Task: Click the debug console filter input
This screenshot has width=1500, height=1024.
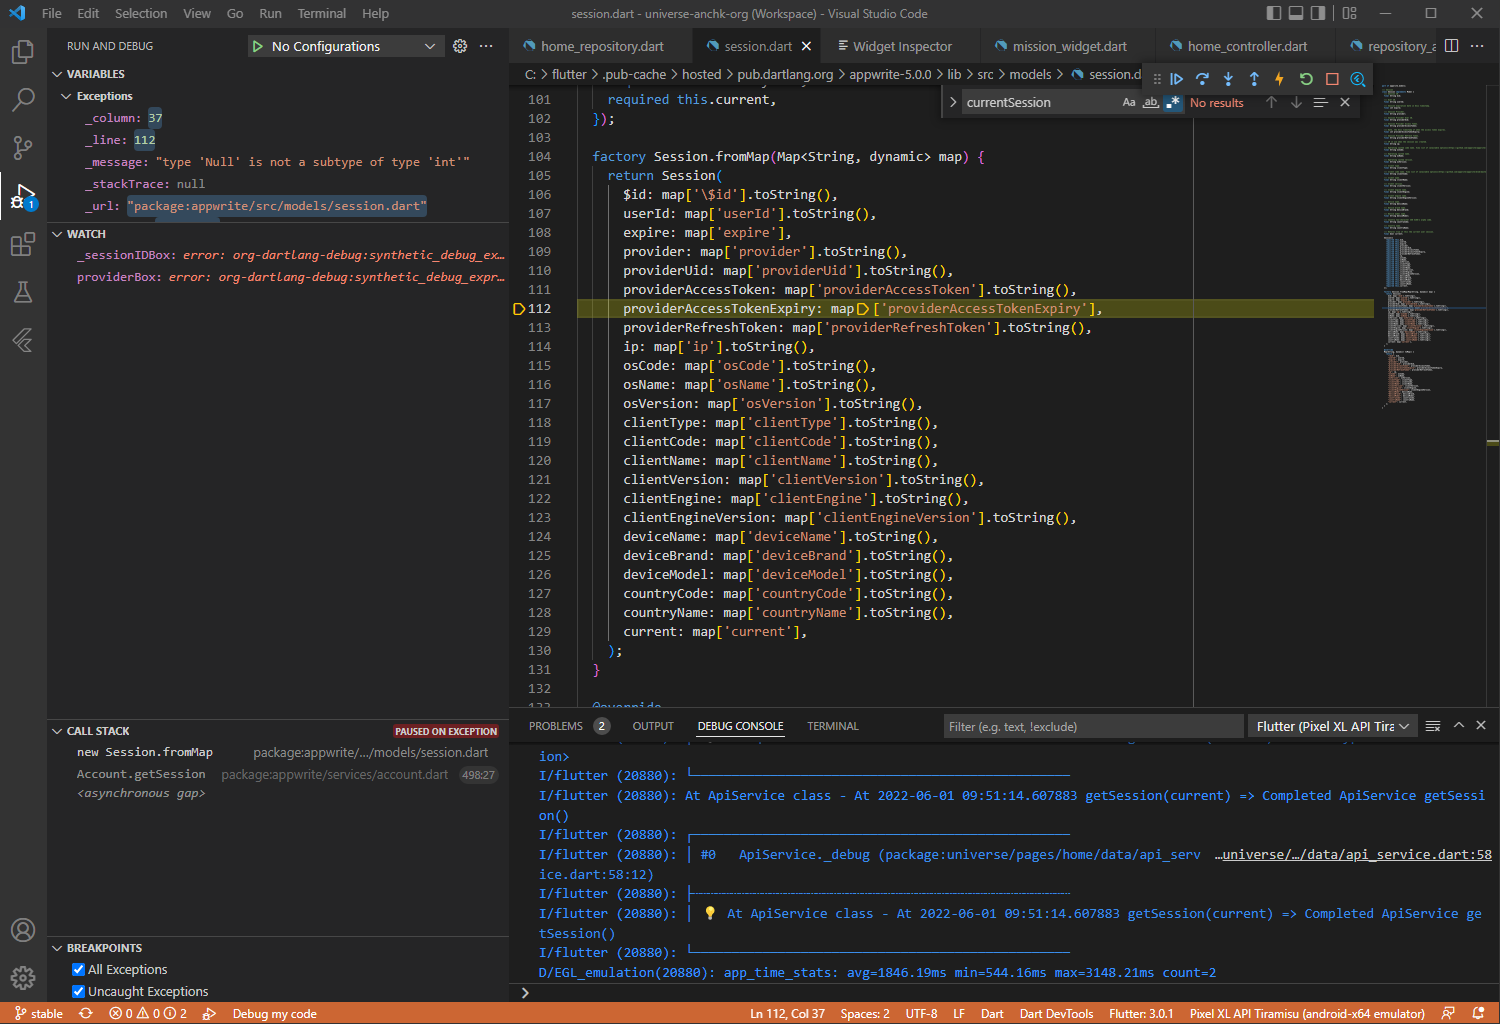Action: (1092, 726)
